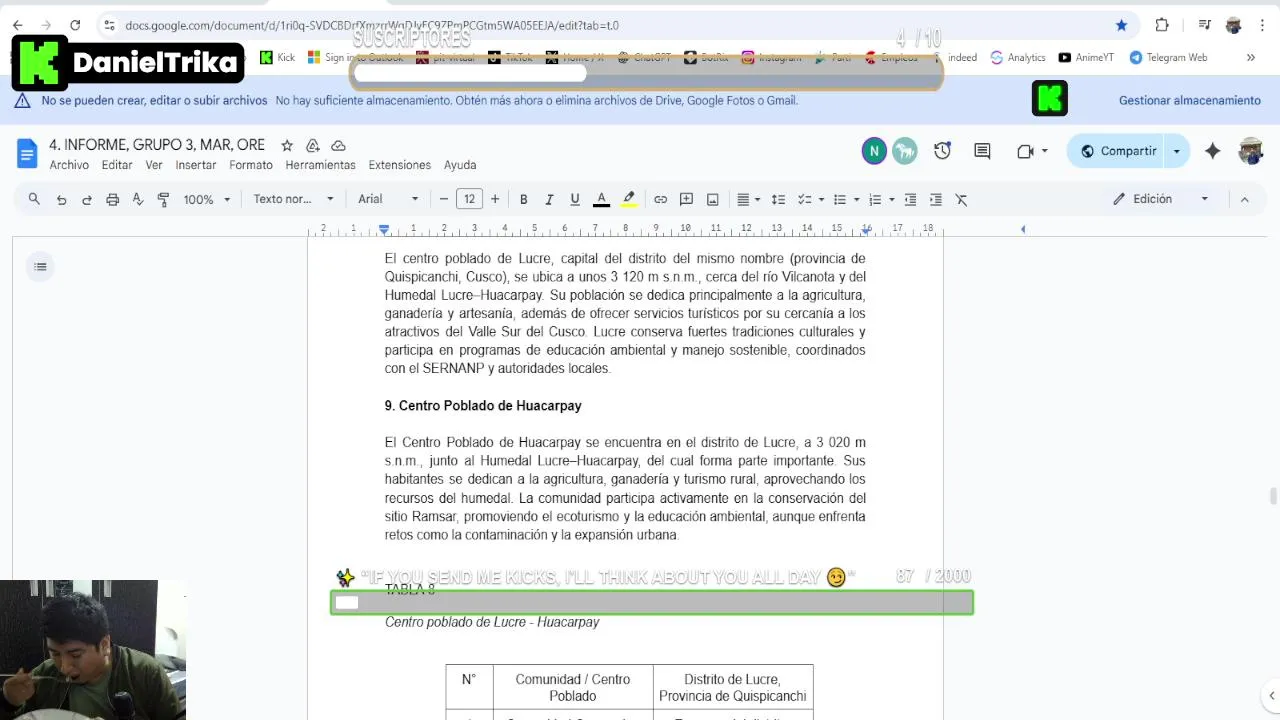This screenshot has height=720, width=1280.
Task: Decrease the indent
Action: pos(910,199)
